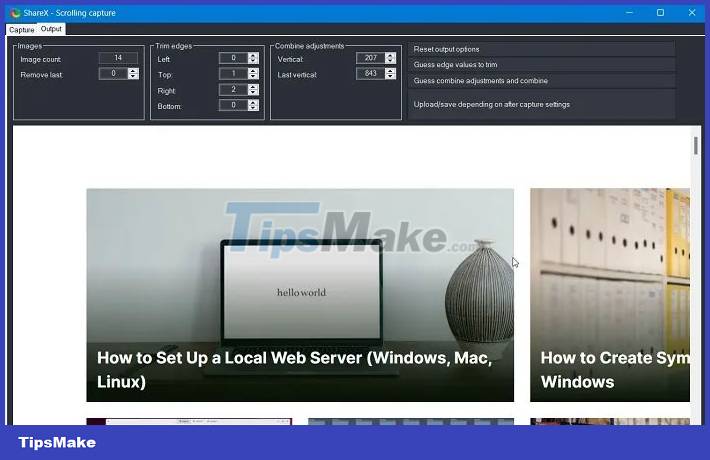Decrease the Vertical combine adjustment
Image resolution: width=710 pixels, height=460 pixels.
[390, 61]
